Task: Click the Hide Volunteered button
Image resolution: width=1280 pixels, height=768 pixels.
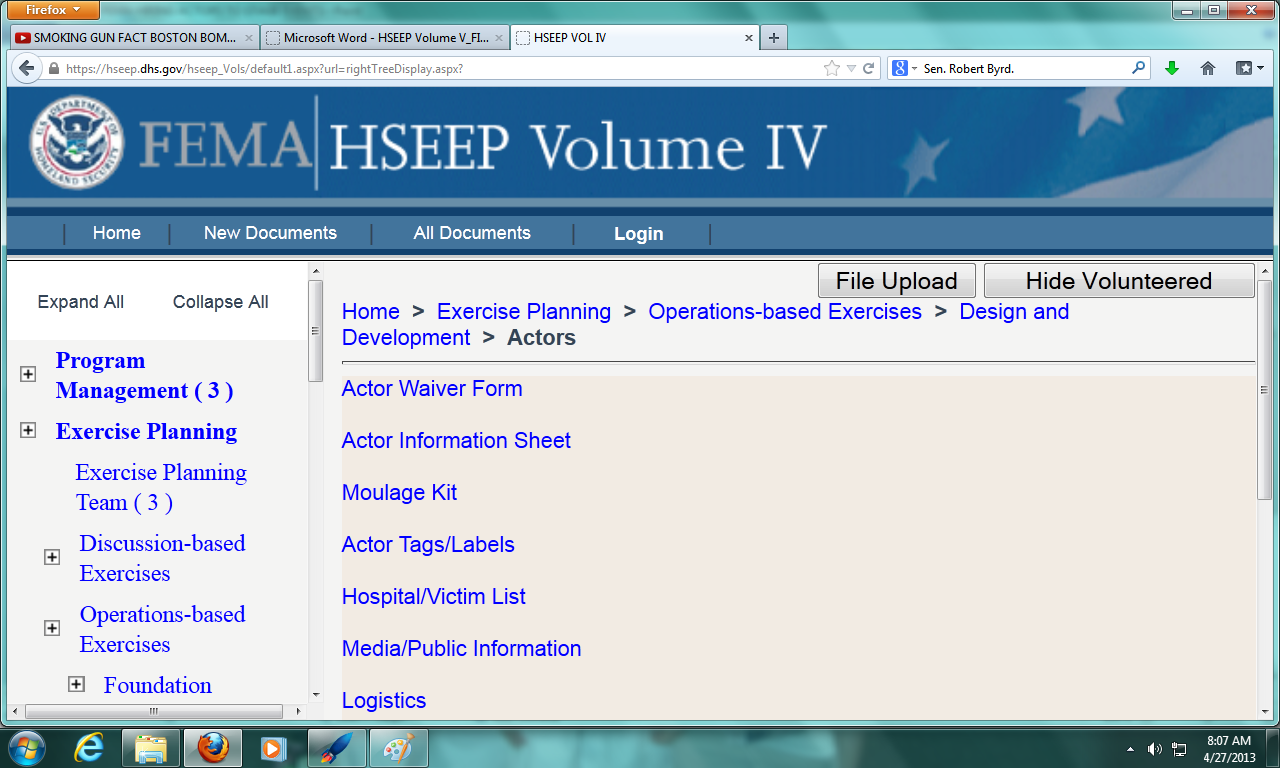Action: (1119, 281)
